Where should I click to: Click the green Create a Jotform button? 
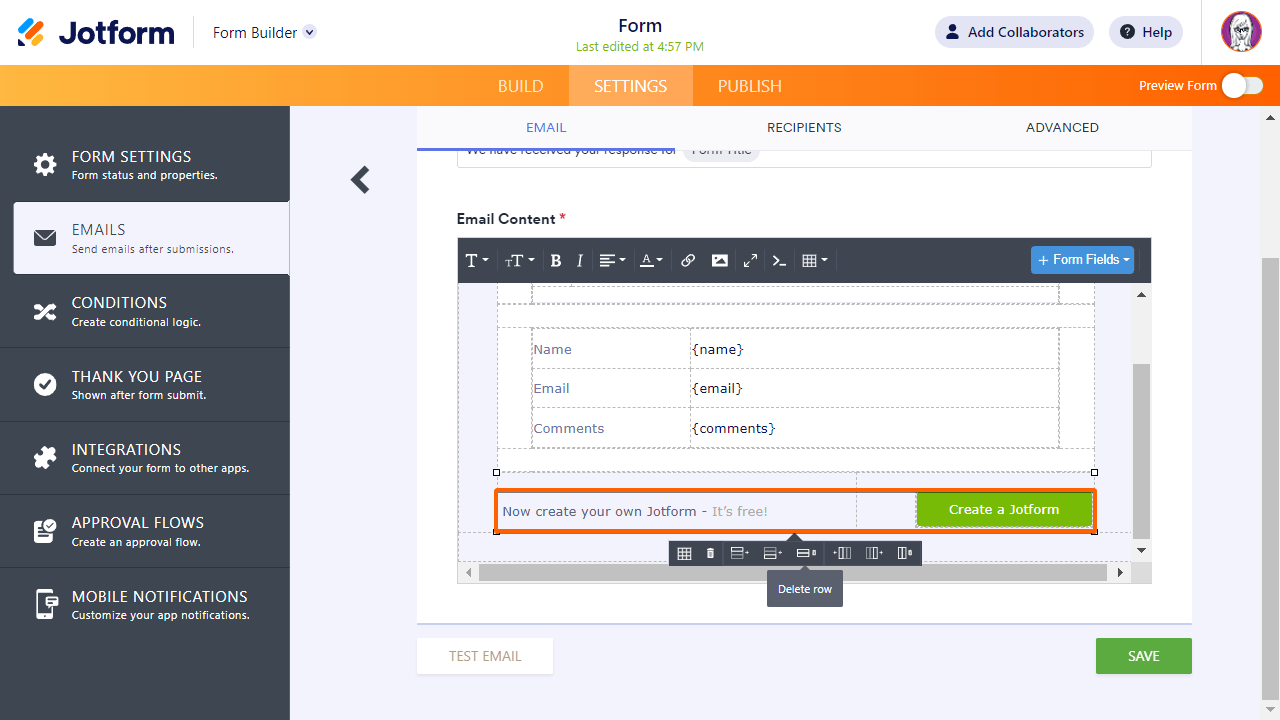pyautogui.click(x=1004, y=510)
